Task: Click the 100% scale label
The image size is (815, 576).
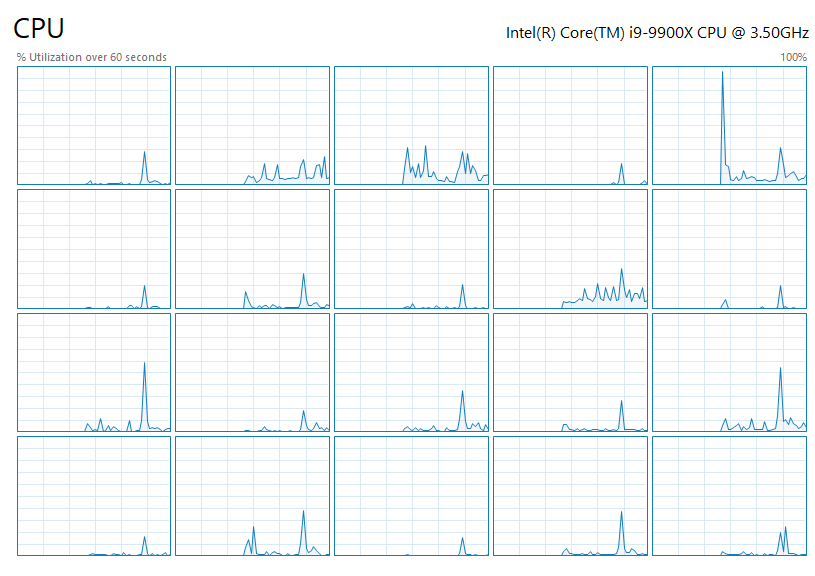Action: [x=793, y=57]
